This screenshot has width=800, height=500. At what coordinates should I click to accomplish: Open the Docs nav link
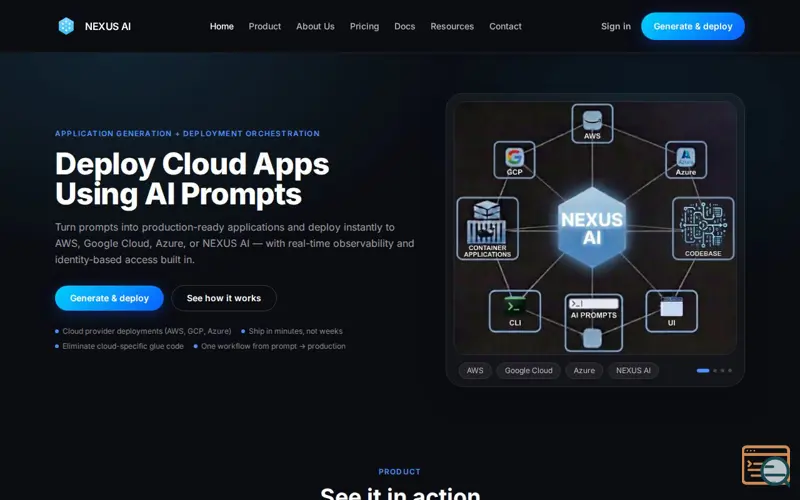coord(405,27)
